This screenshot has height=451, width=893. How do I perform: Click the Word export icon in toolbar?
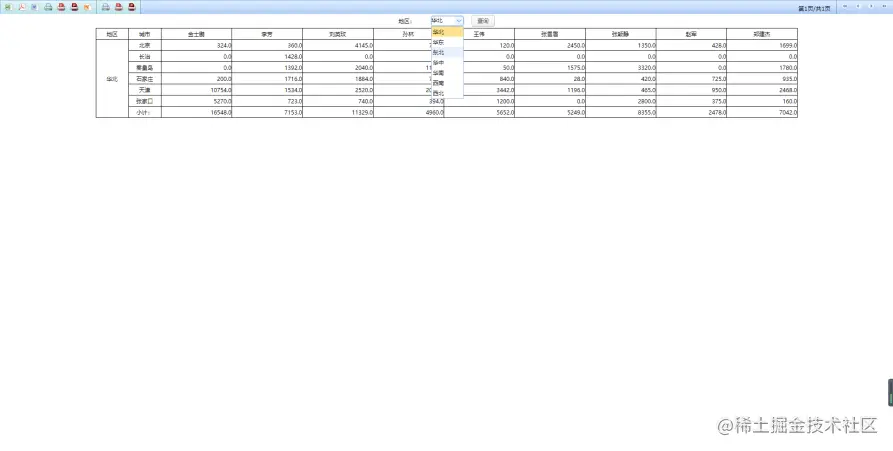(34, 7)
